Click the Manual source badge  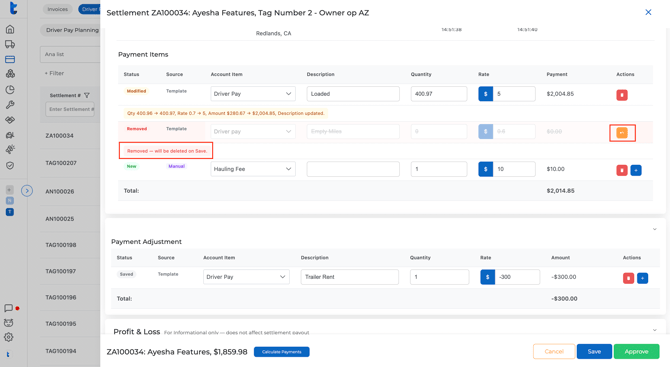click(176, 166)
